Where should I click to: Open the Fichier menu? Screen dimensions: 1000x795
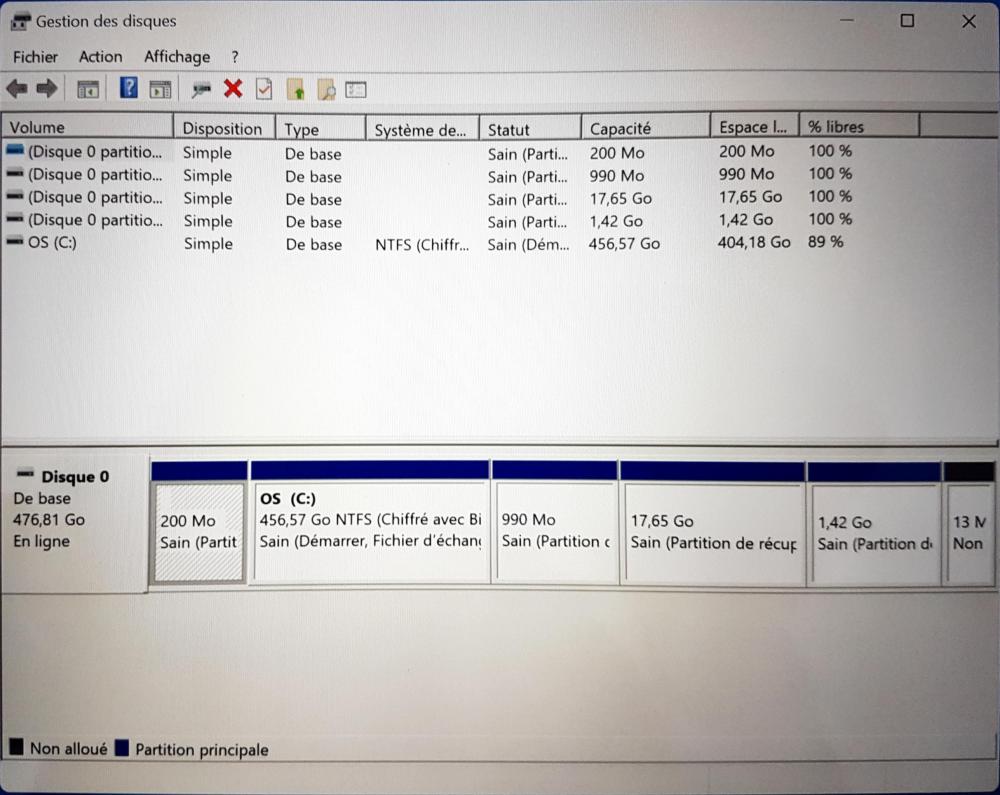(36, 57)
